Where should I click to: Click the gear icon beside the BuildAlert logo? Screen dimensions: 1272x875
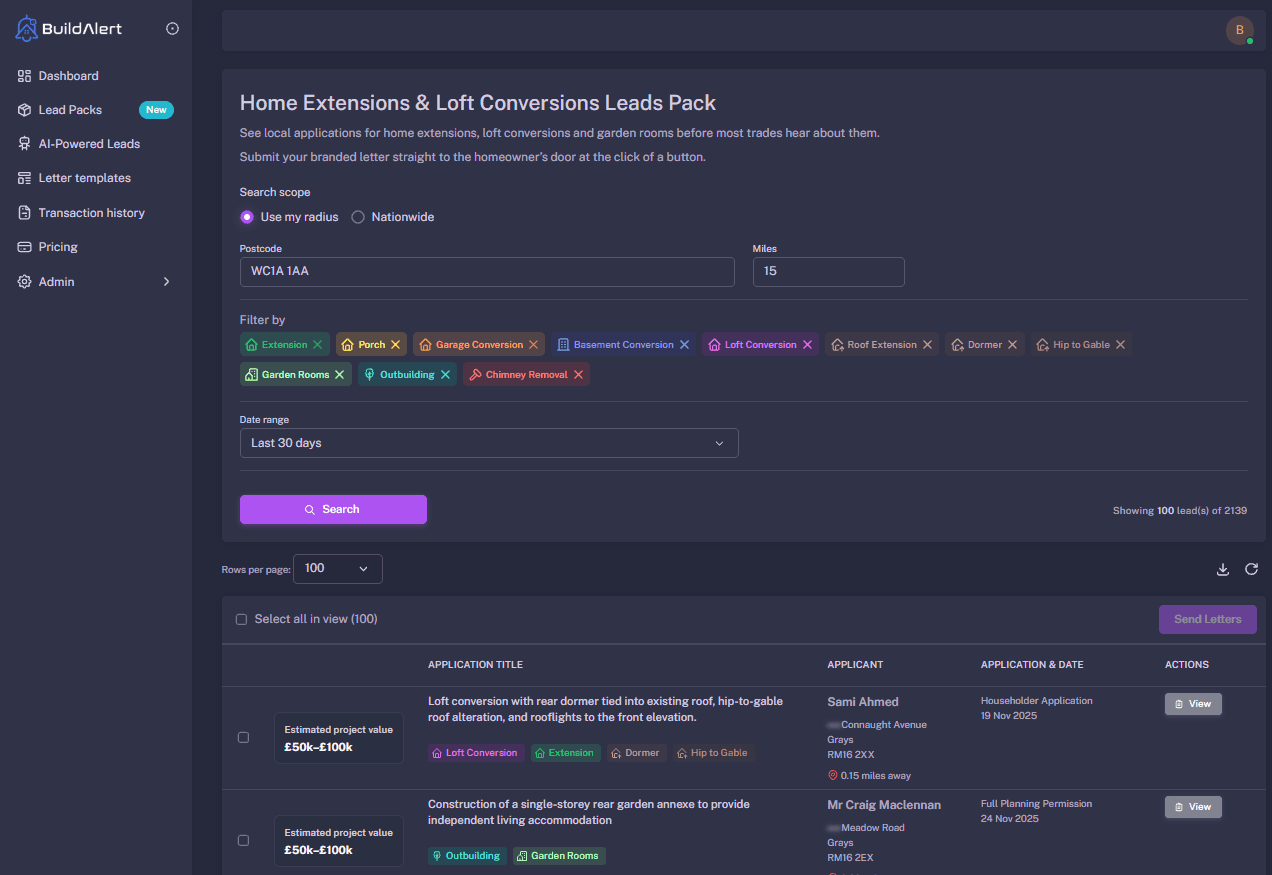click(x=172, y=28)
